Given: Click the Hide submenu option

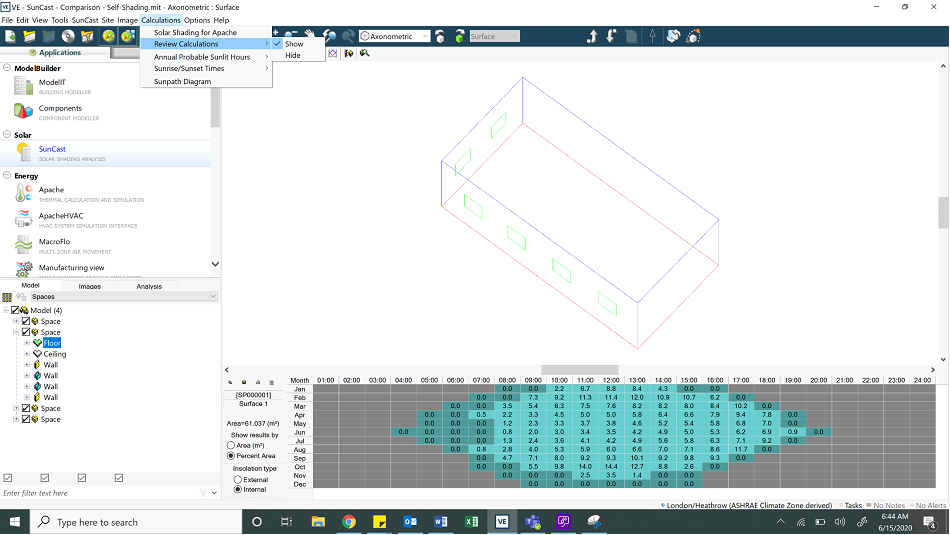Looking at the screenshot, I should coord(293,56).
